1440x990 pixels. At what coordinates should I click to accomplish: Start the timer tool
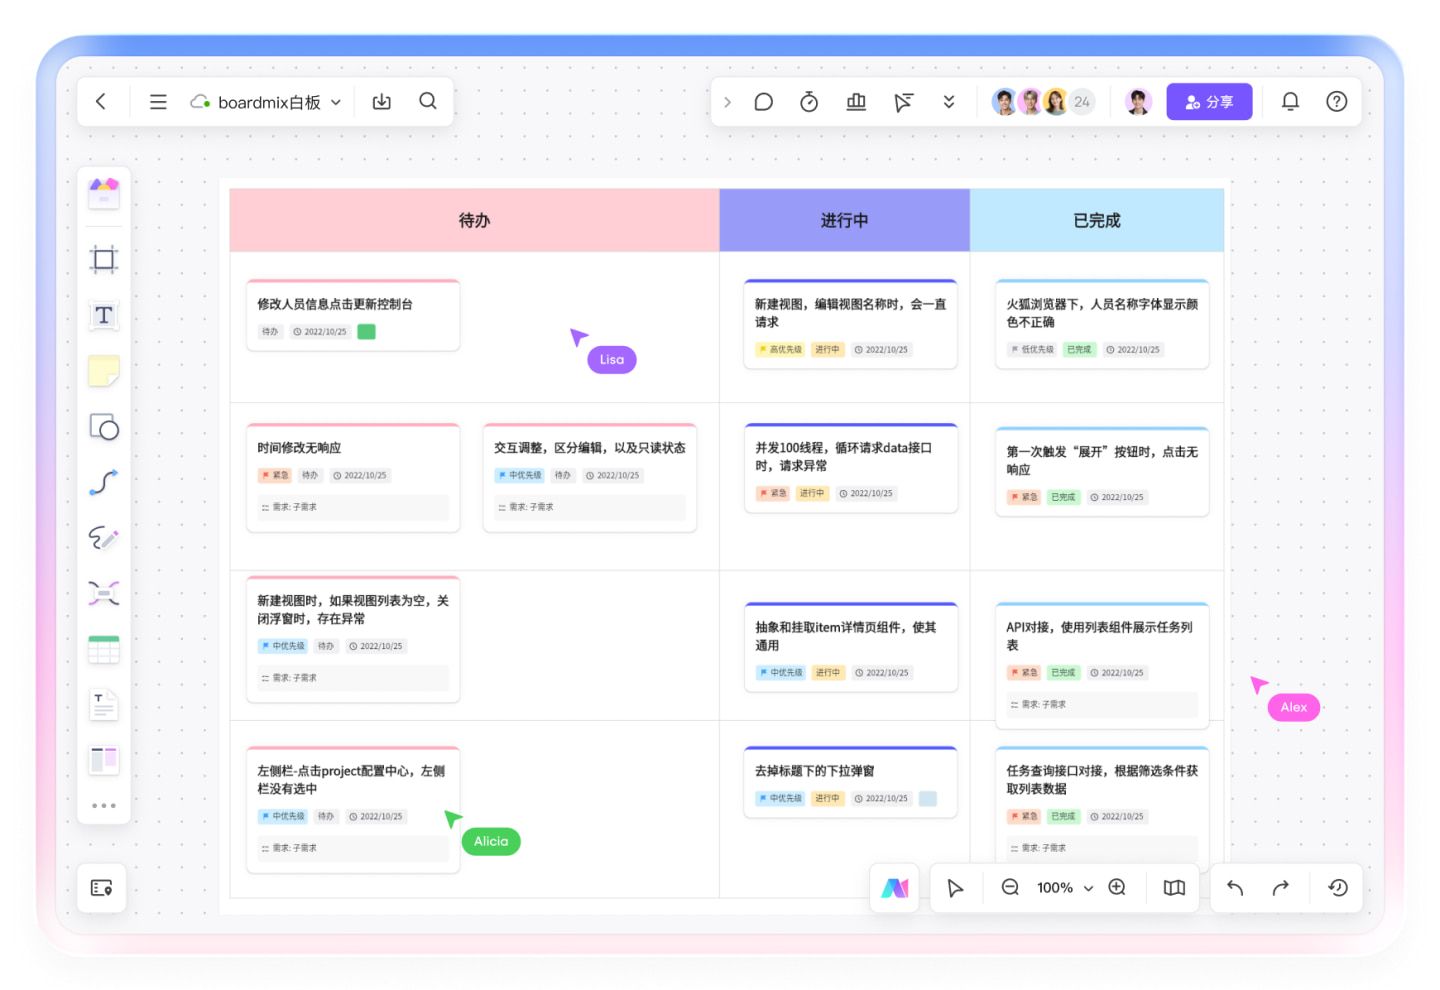[809, 102]
